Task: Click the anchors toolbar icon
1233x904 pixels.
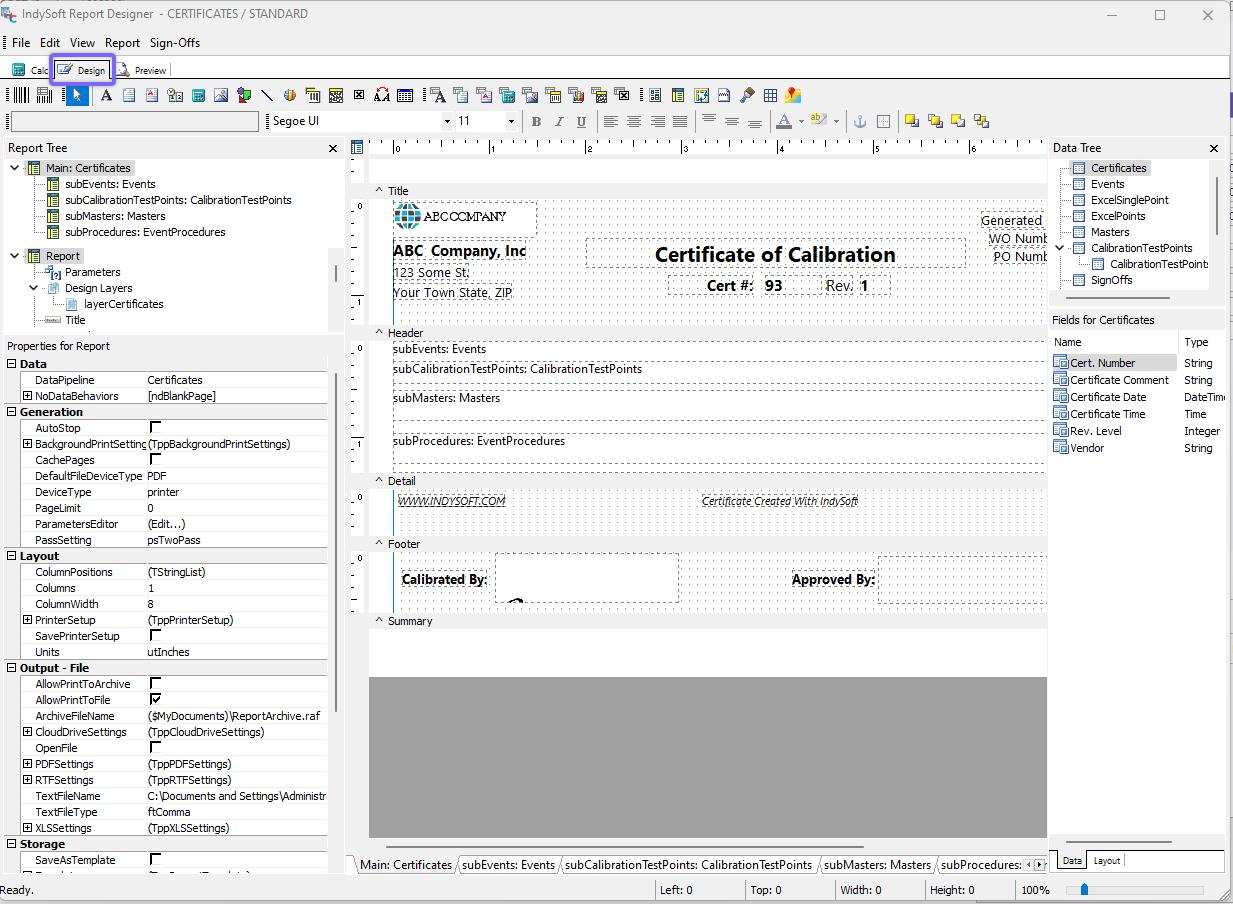Action: tap(859, 121)
